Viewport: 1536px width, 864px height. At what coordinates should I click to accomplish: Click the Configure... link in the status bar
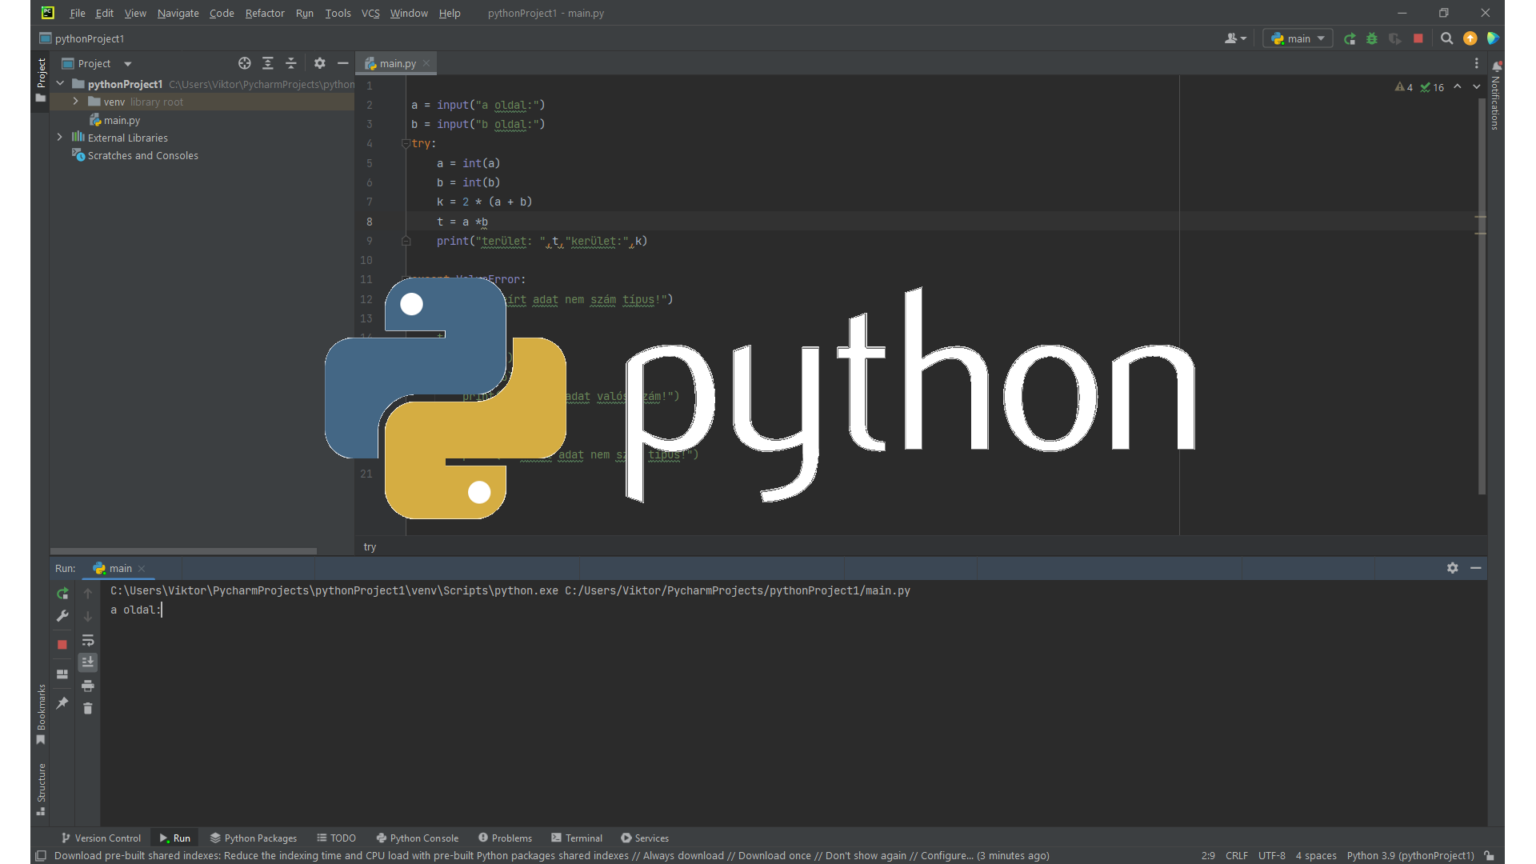(946, 855)
